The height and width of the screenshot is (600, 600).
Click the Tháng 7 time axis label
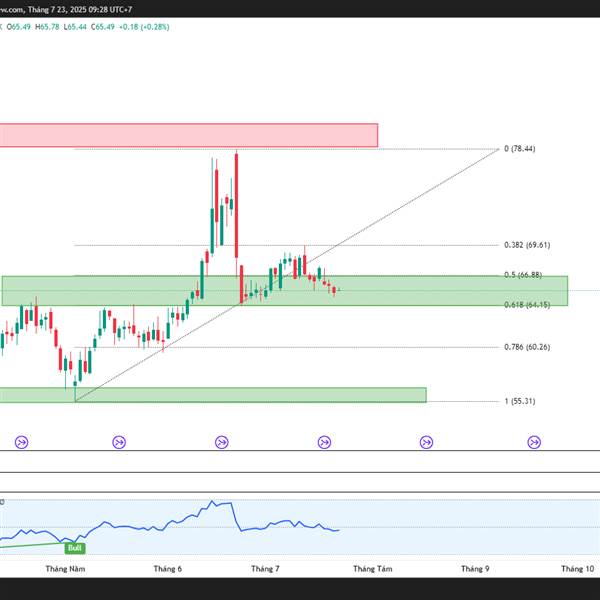coord(265,569)
